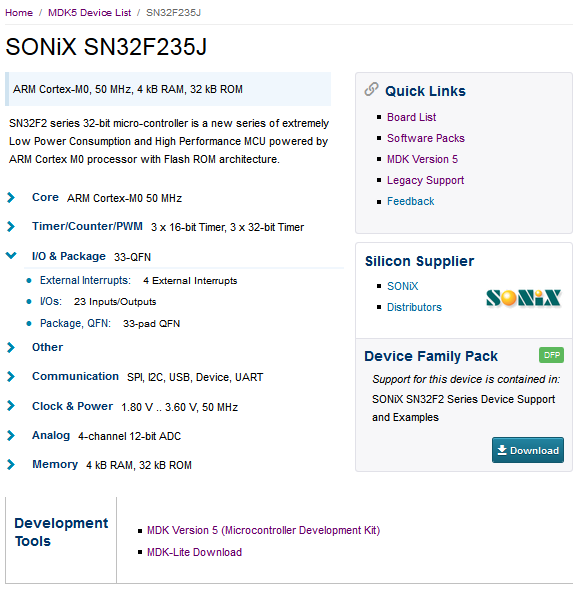Click the green DFP badge
Screen dimensions: 580x590
[x=551, y=355]
